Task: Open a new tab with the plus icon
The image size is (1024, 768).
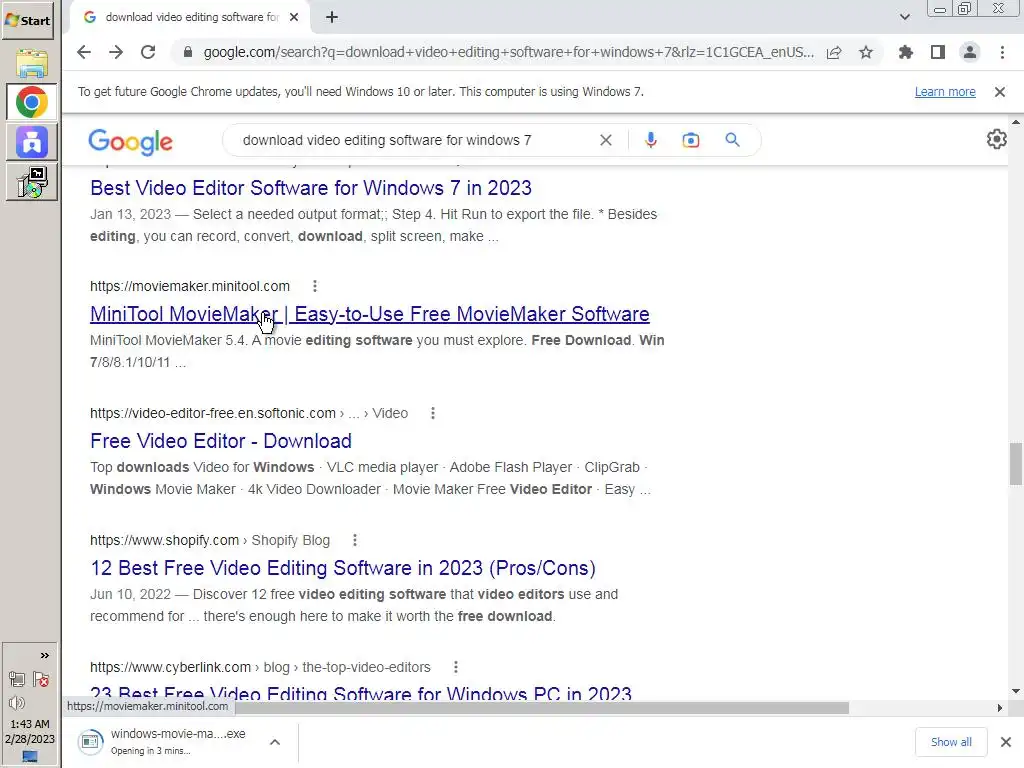Action: pyautogui.click(x=332, y=18)
